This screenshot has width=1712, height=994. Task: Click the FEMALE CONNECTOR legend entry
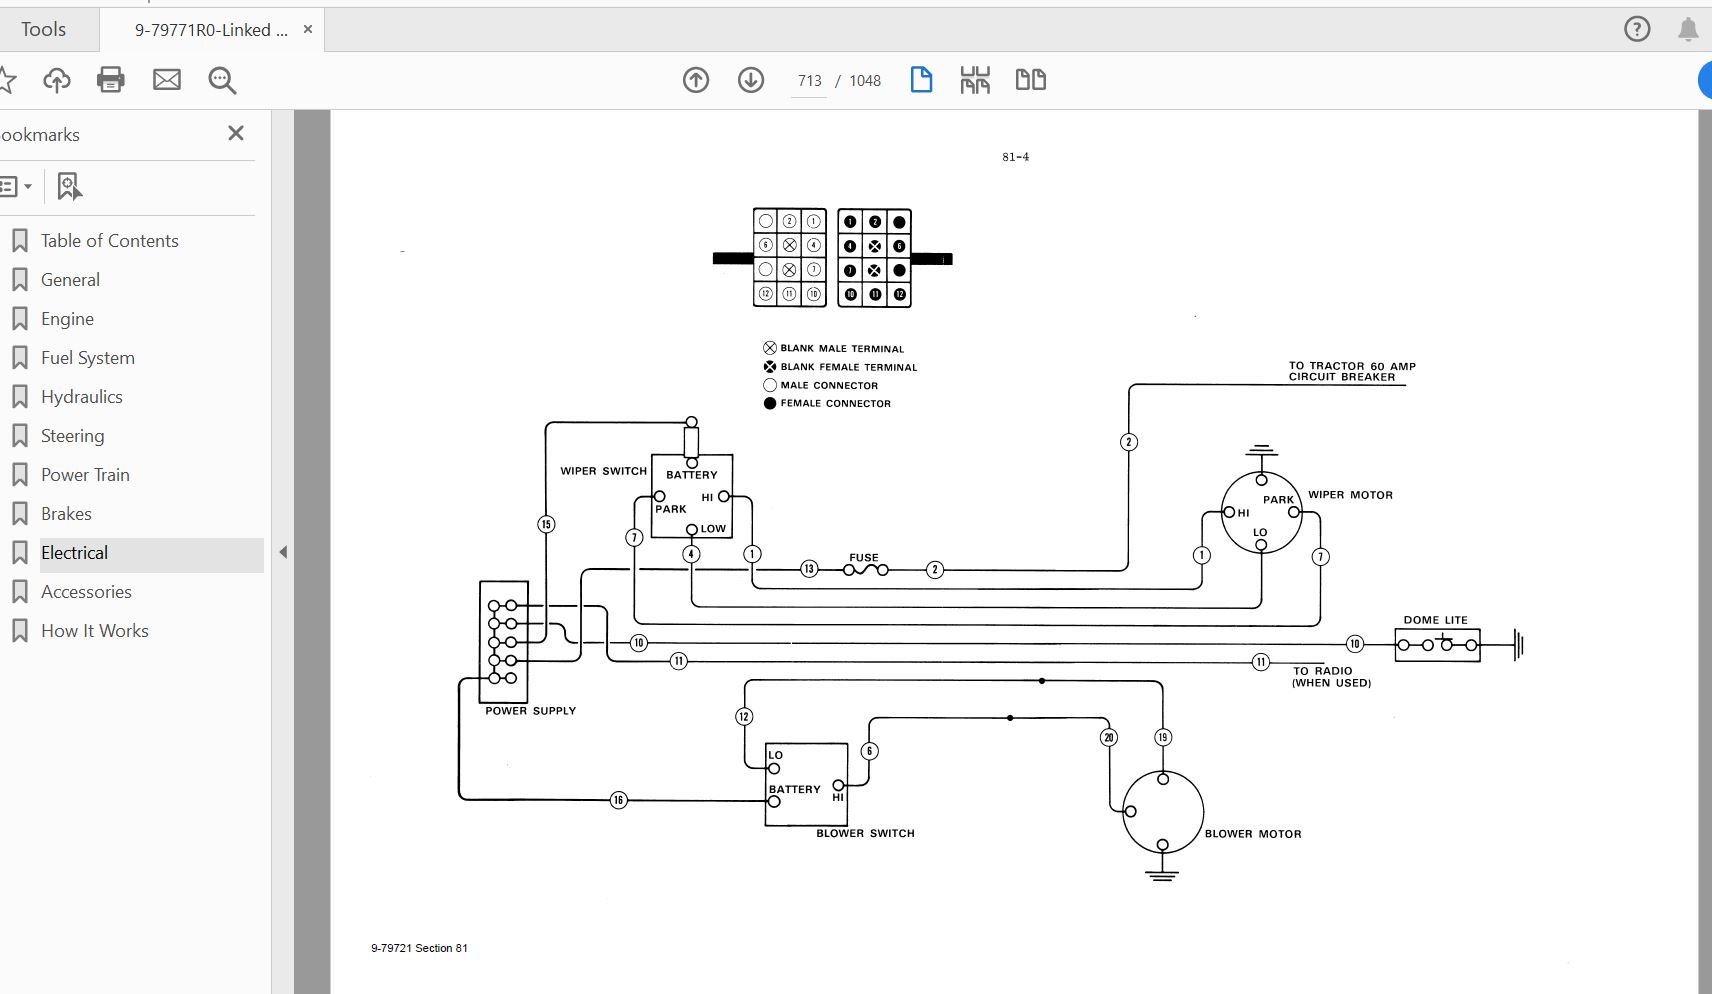click(827, 404)
